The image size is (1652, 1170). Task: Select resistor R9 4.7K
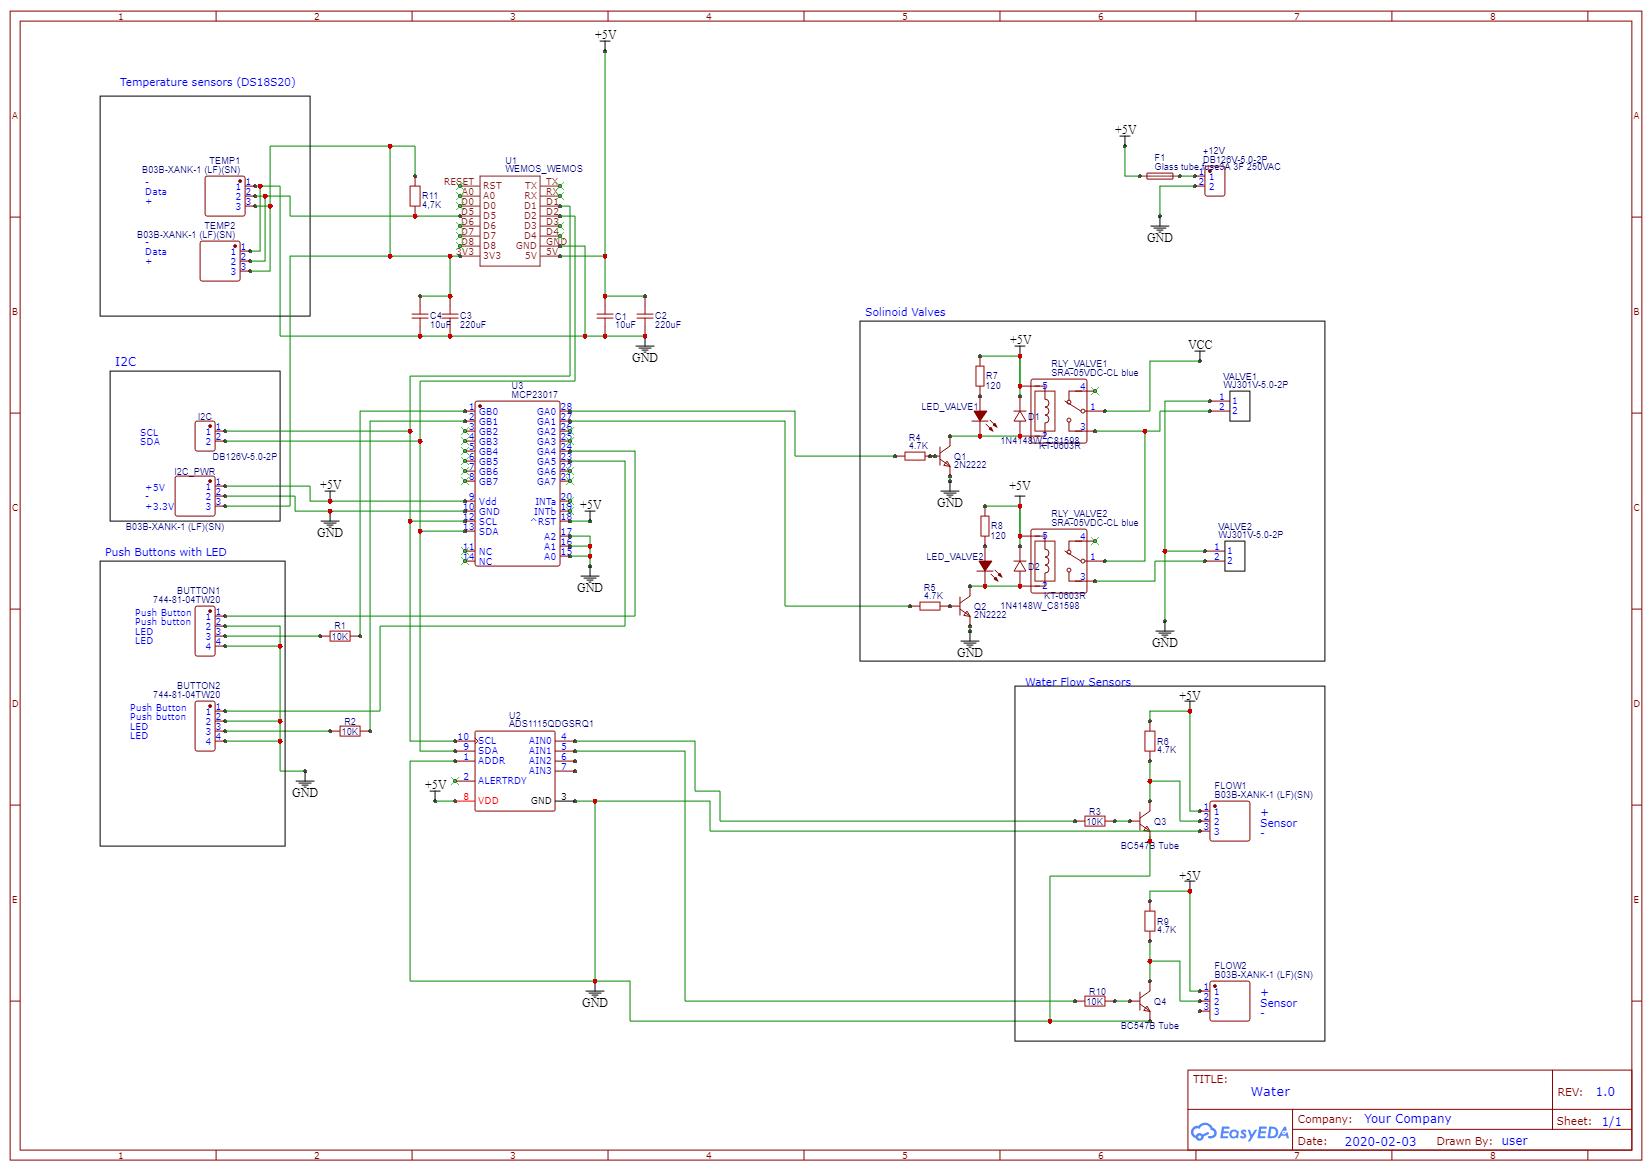pyautogui.click(x=1150, y=921)
